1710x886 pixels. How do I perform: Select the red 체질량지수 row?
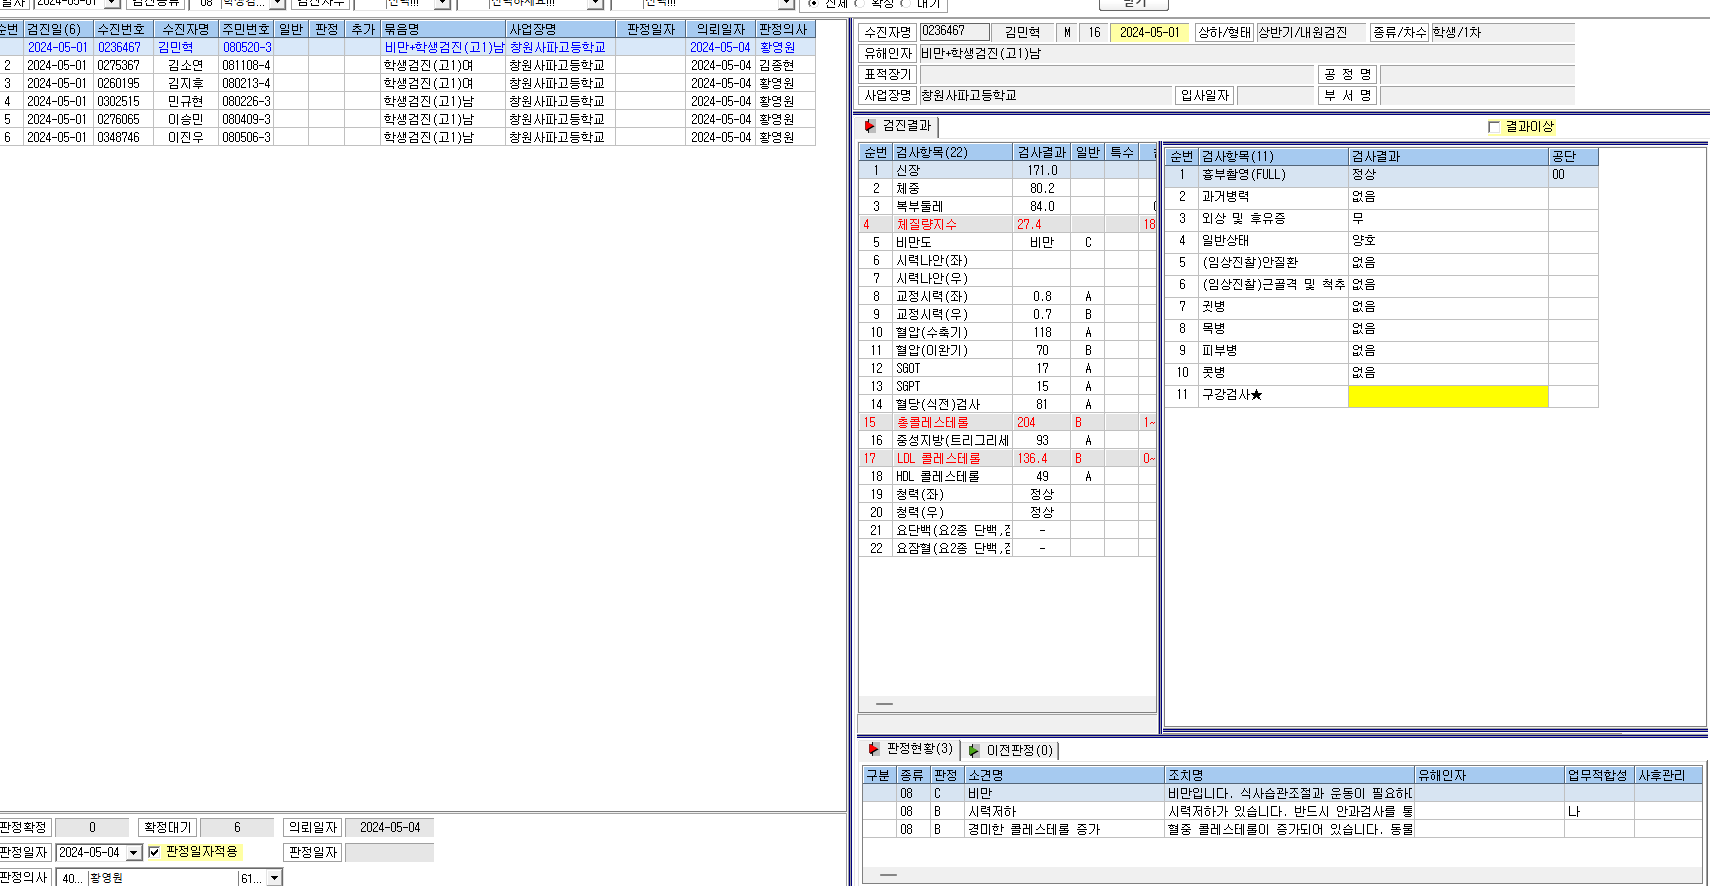pos(1007,224)
